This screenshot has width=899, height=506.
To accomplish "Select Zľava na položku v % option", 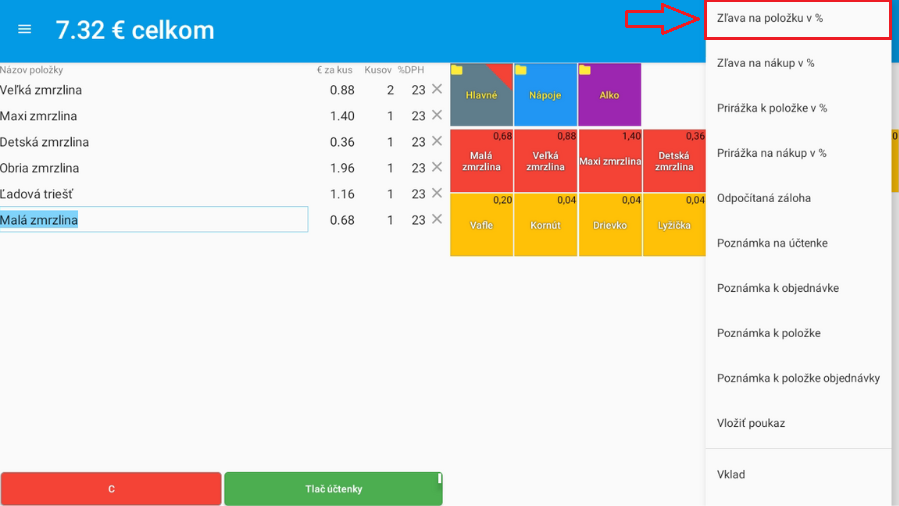I will [x=797, y=19].
